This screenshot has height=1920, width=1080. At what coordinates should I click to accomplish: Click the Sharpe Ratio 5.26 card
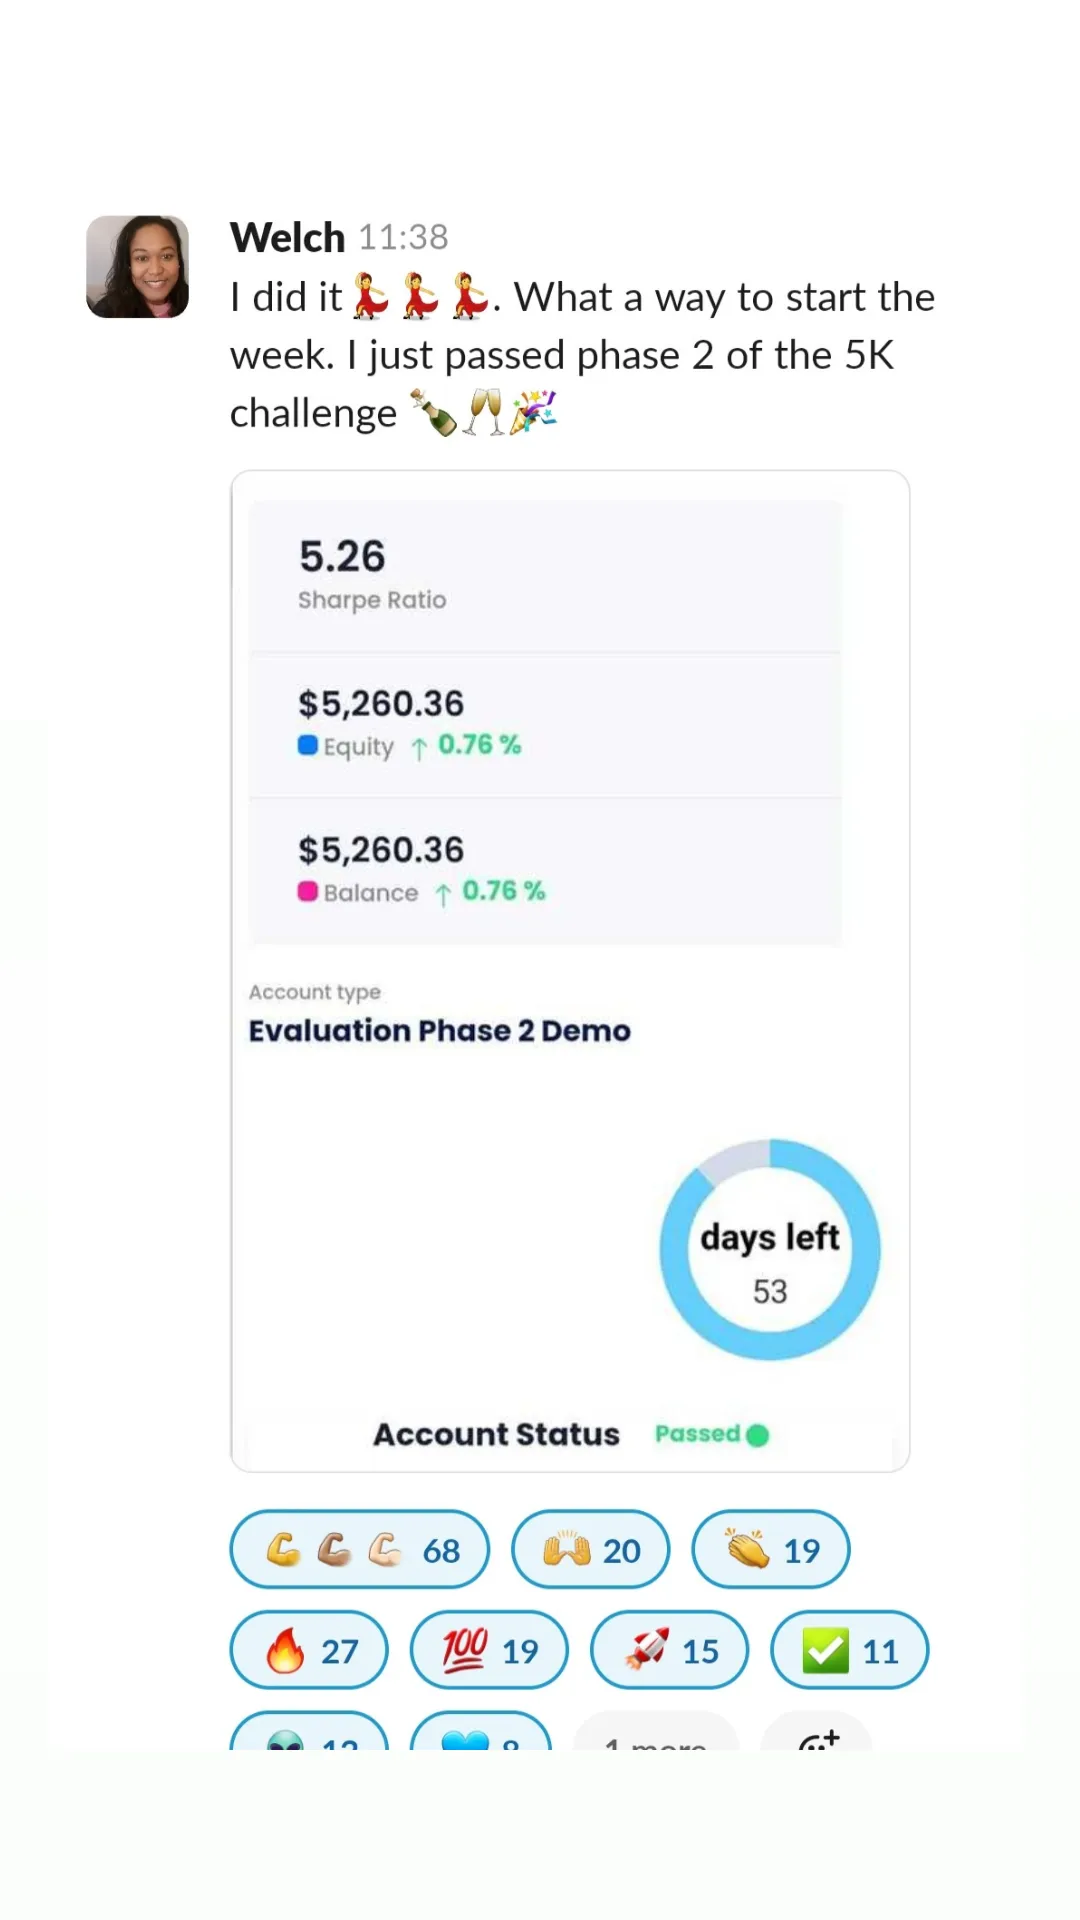click(x=545, y=576)
